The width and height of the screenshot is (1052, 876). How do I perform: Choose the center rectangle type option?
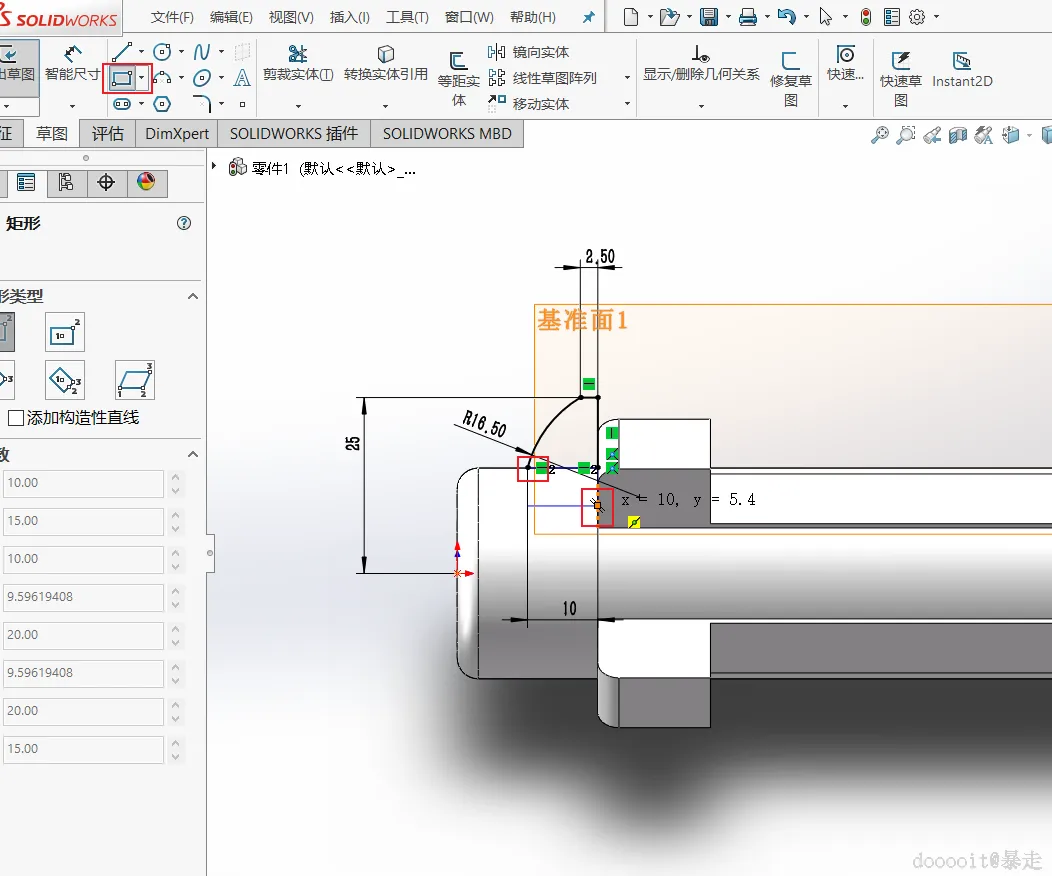[65, 332]
